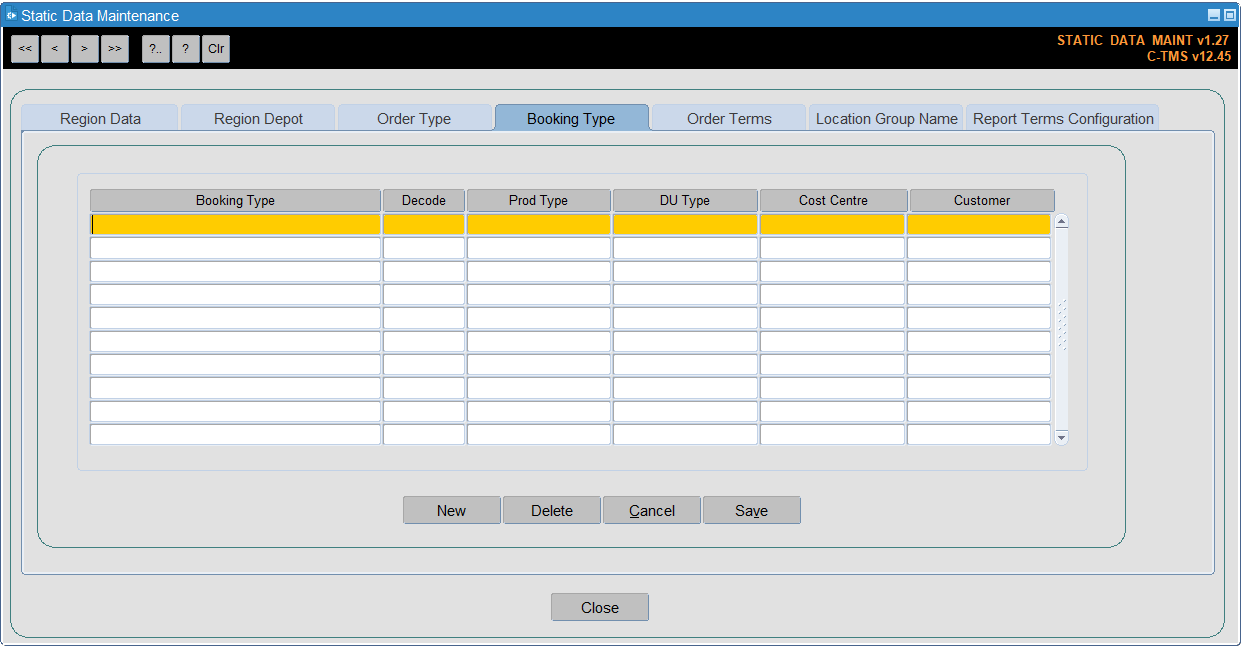
Task: Click the Cancel button
Action: point(652,510)
